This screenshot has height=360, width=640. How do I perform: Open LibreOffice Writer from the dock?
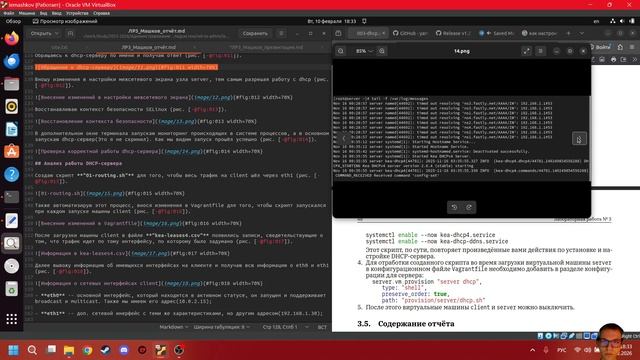click(11, 129)
